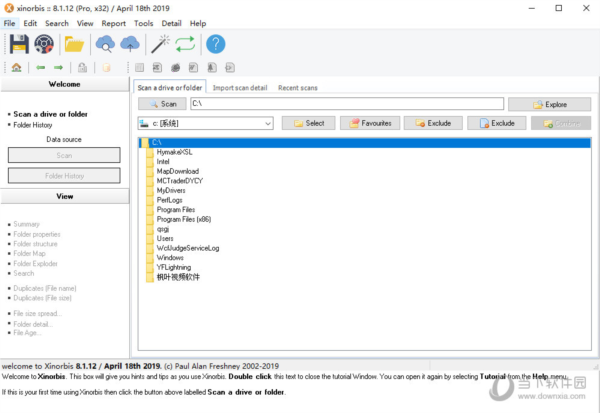Open the File menu

coord(9,23)
